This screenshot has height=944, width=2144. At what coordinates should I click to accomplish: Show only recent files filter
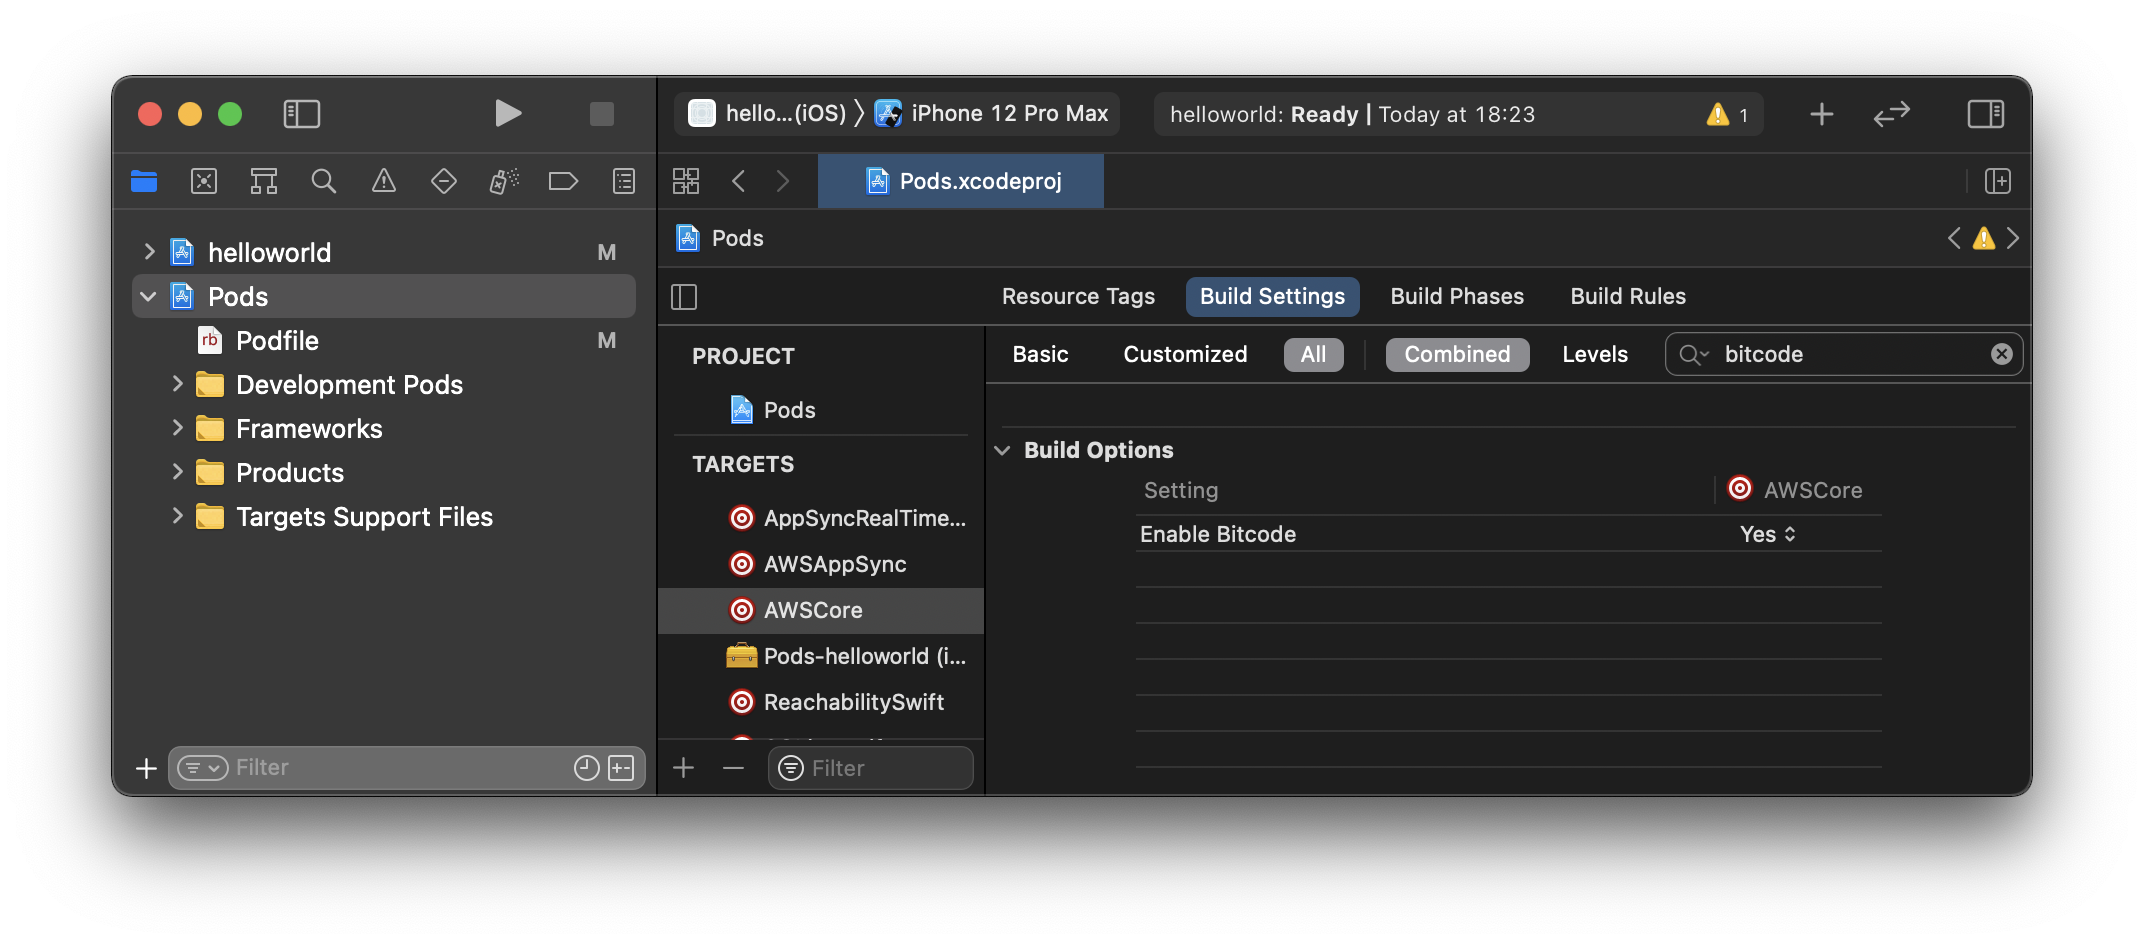click(x=586, y=768)
